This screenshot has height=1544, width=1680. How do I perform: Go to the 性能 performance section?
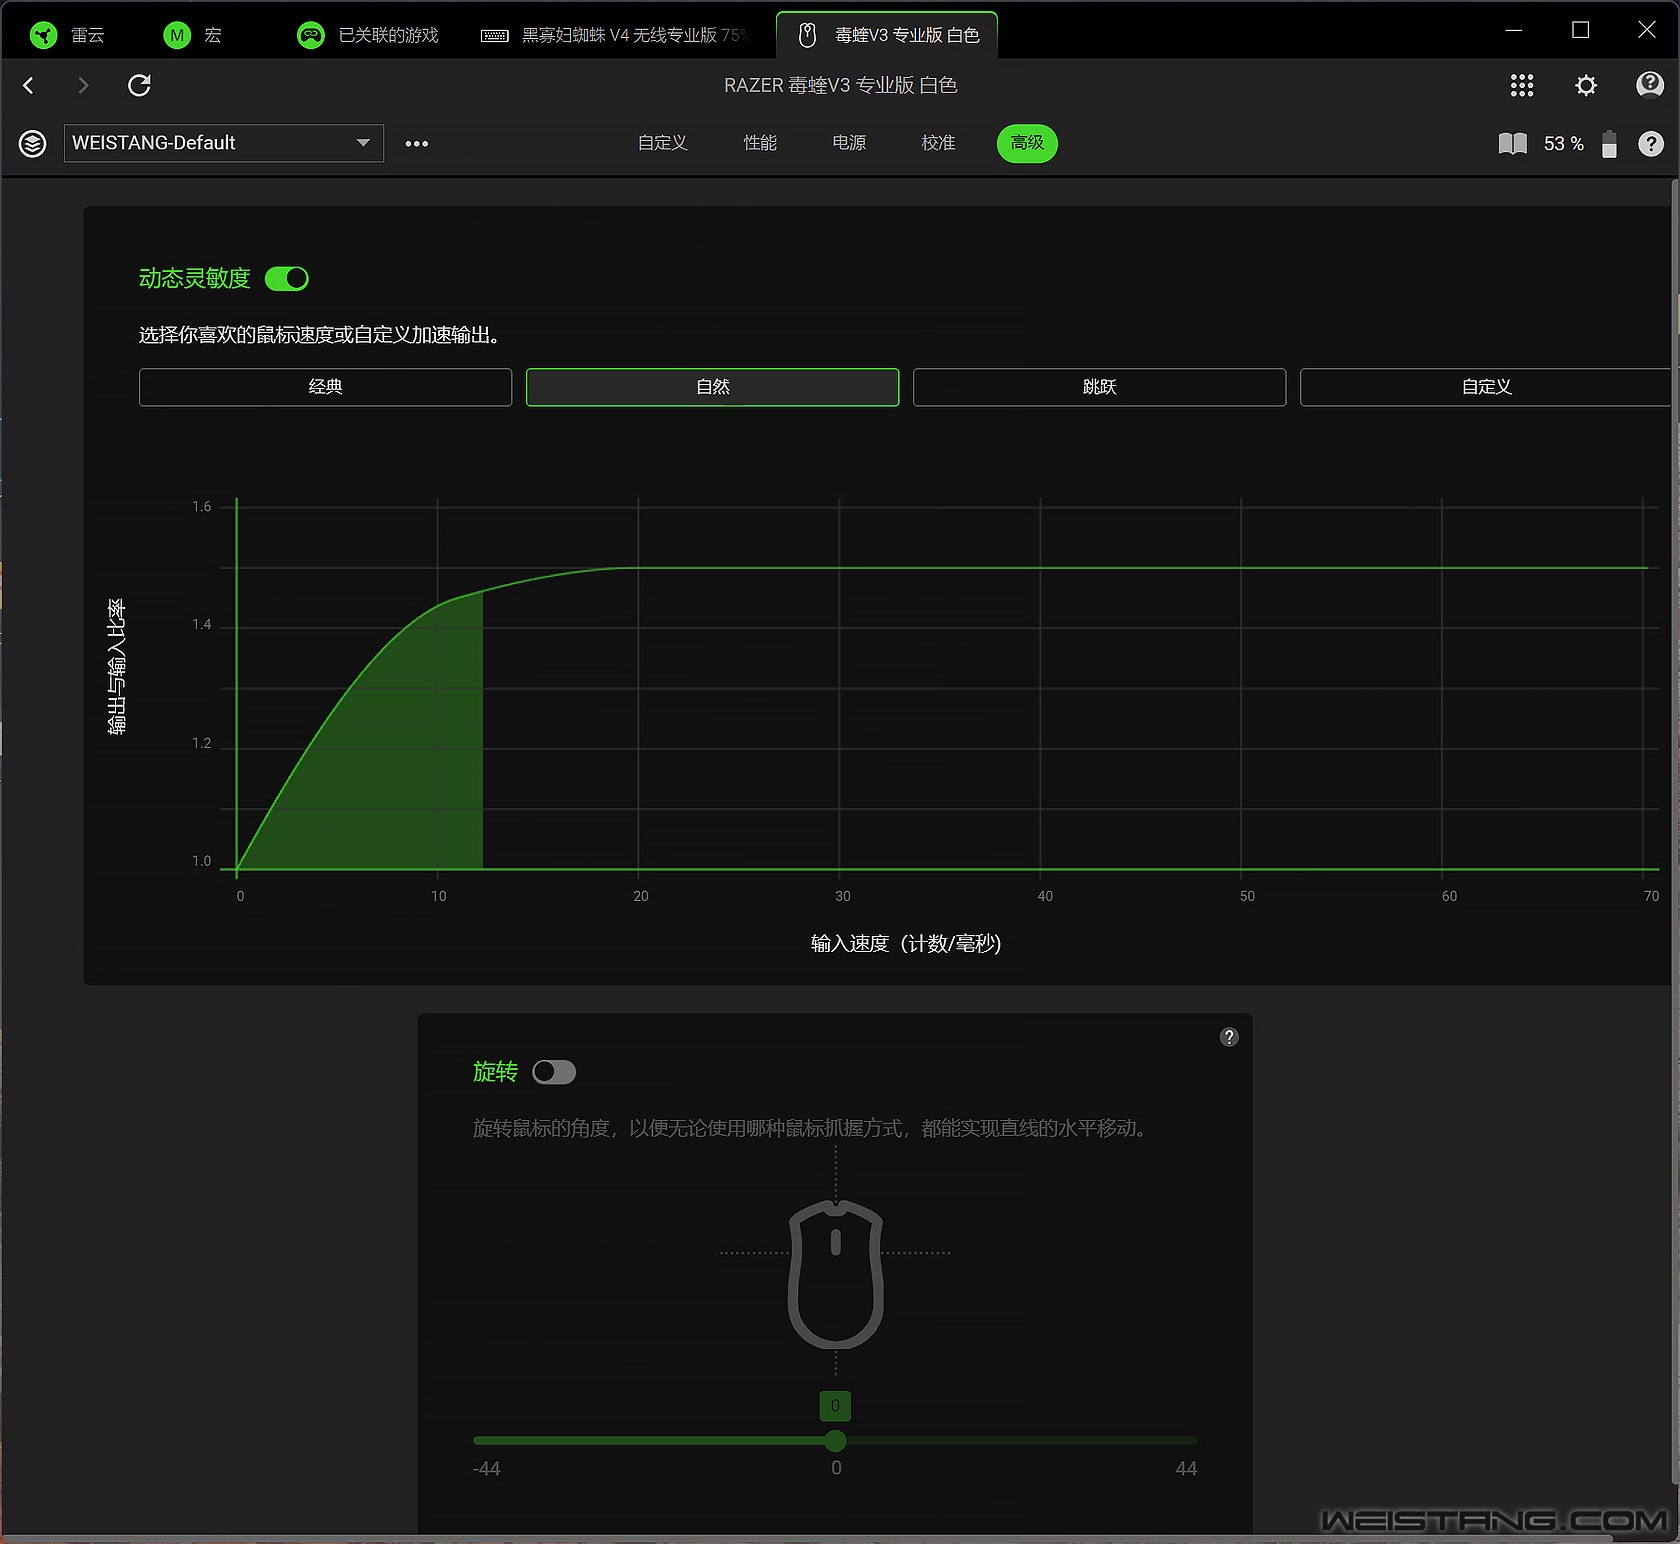760,143
